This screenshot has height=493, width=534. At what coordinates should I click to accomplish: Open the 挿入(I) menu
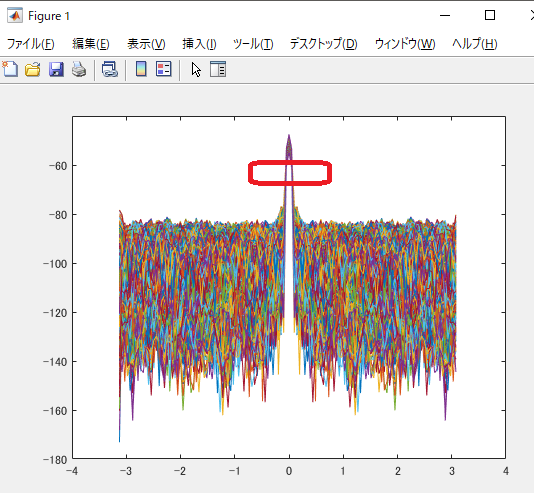click(x=199, y=44)
